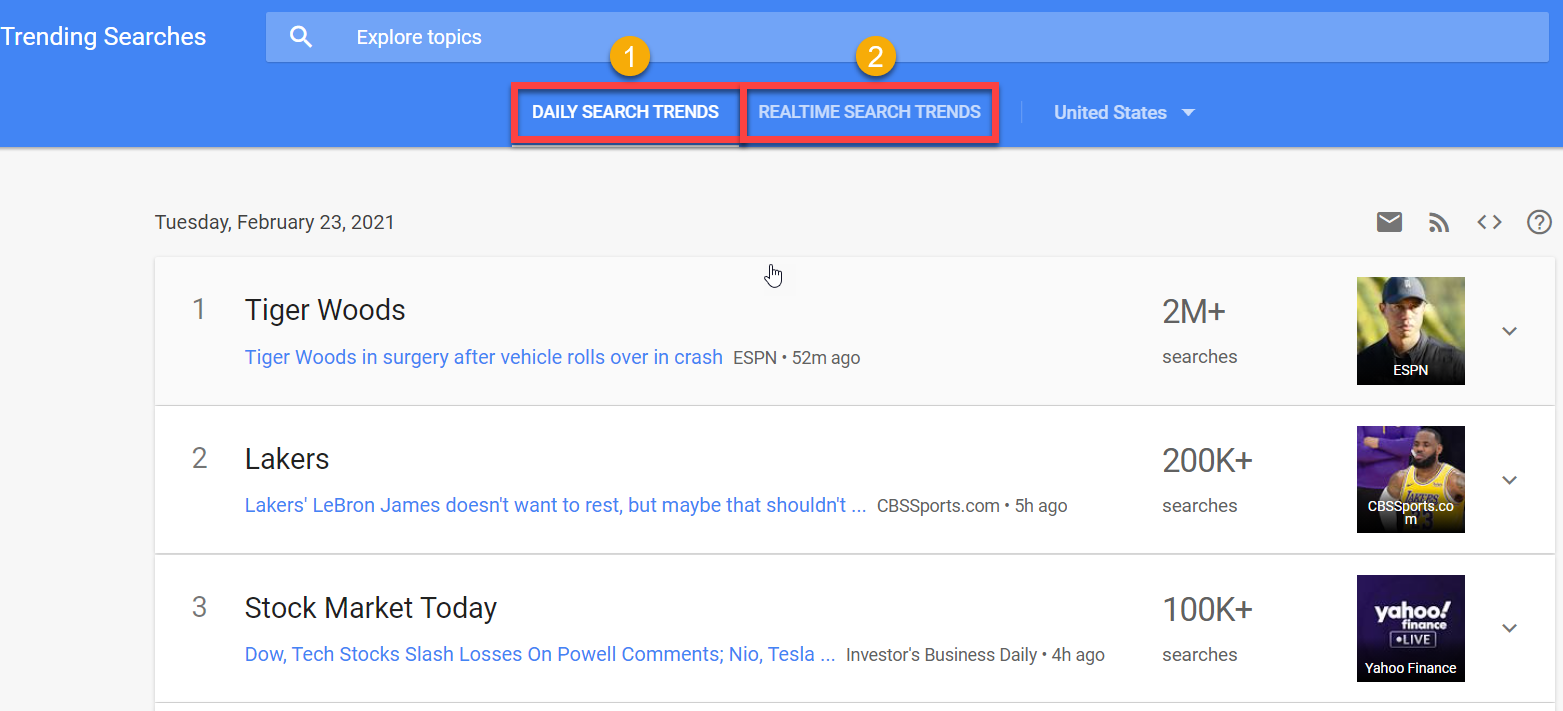Click the Tuesday, February 23, 2021 date
This screenshot has width=1563, height=711.
point(275,222)
